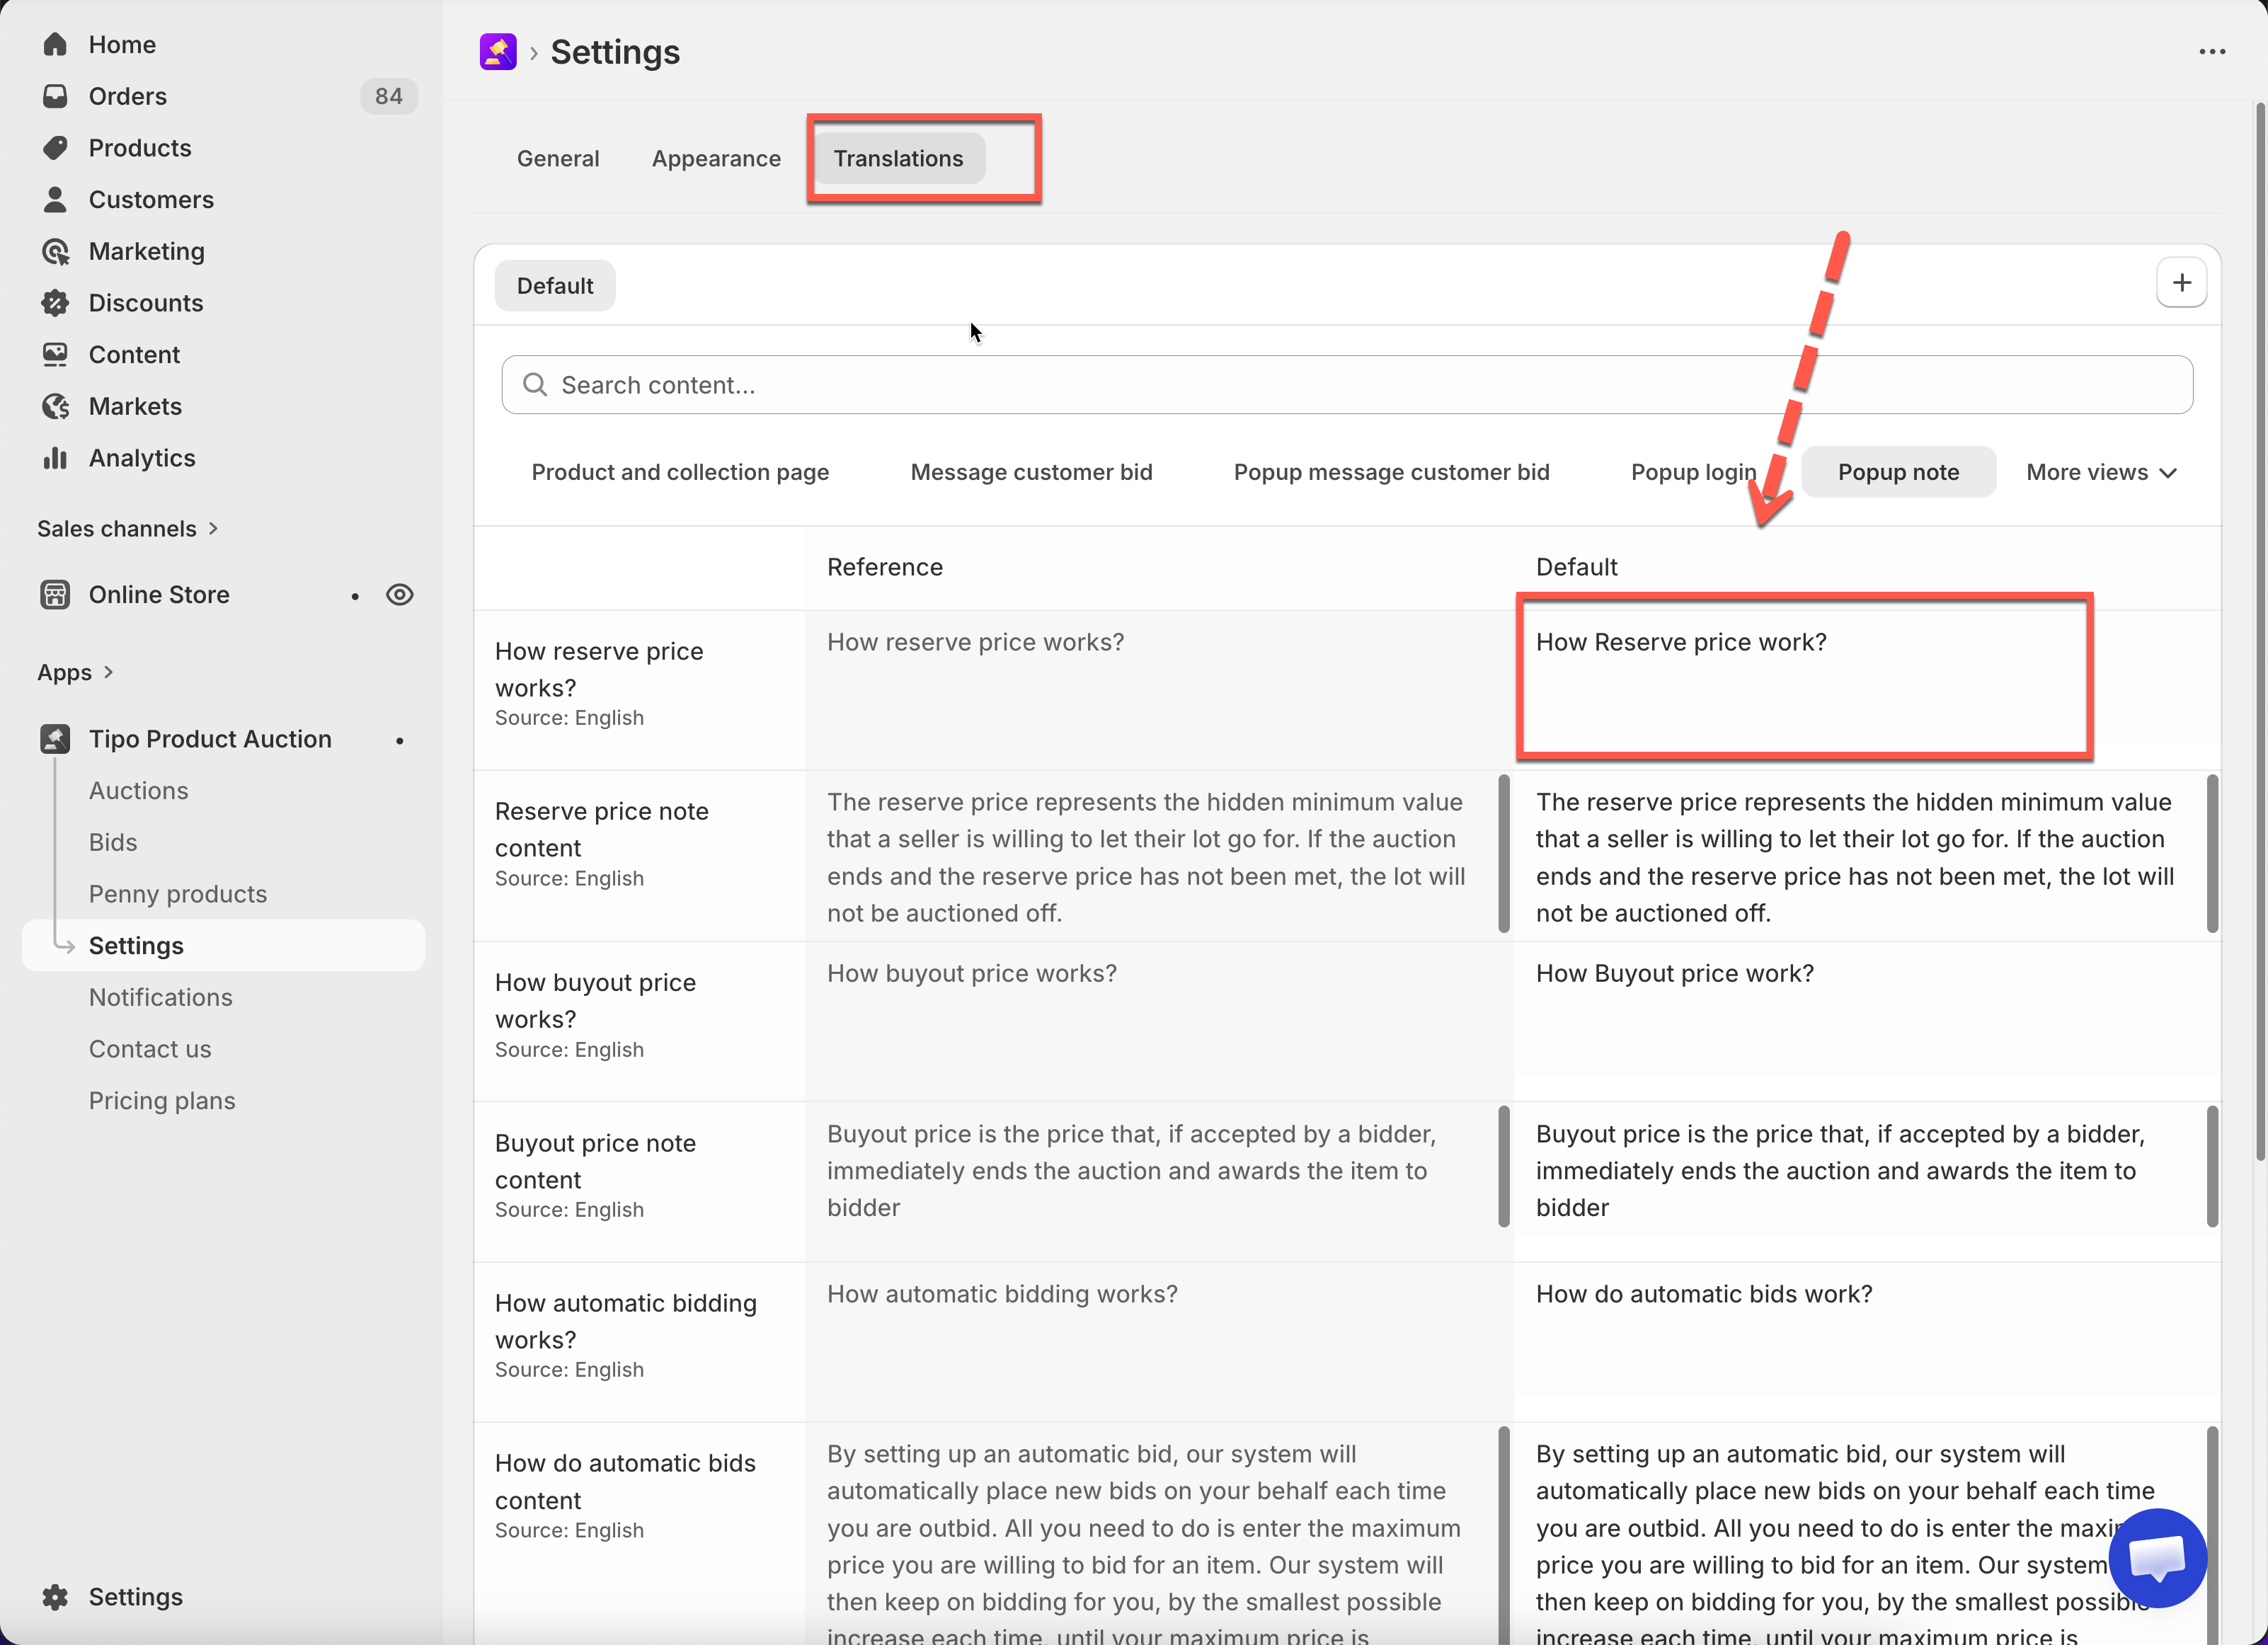The image size is (2268, 1645).
Task: Open the Pricing plans link
Action: tap(162, 1100)
